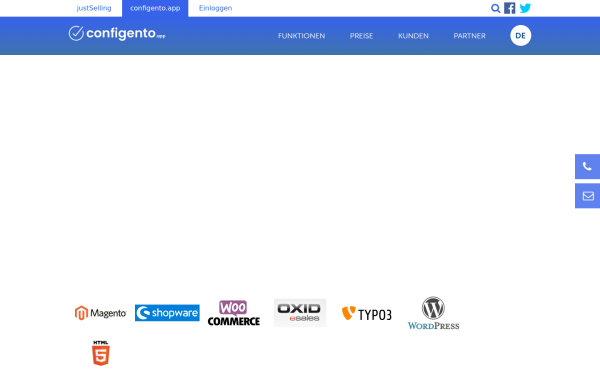Click the WooCommerce logo

[234, 313]
